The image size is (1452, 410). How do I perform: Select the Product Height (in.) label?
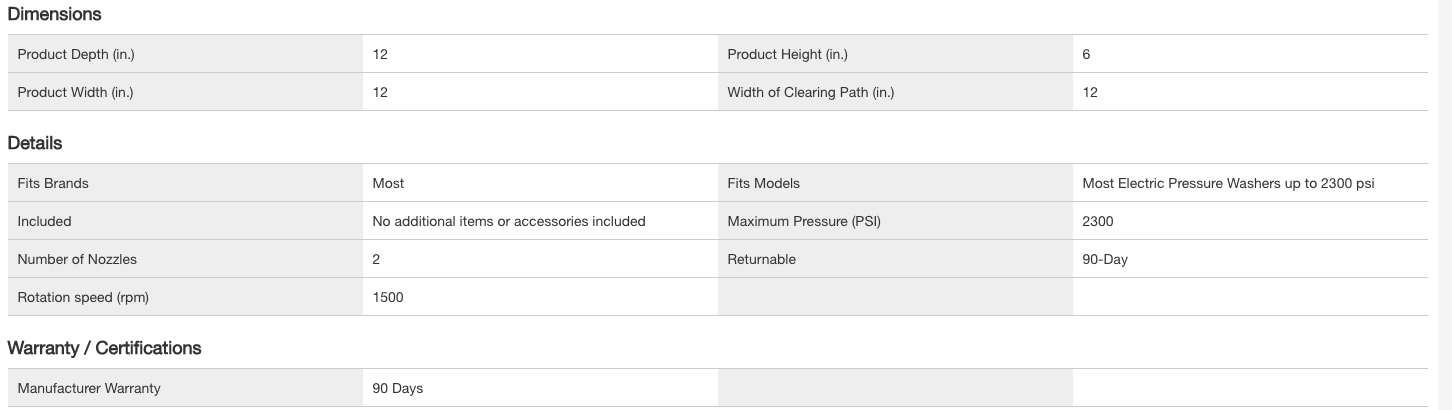(x=787, y=55)
